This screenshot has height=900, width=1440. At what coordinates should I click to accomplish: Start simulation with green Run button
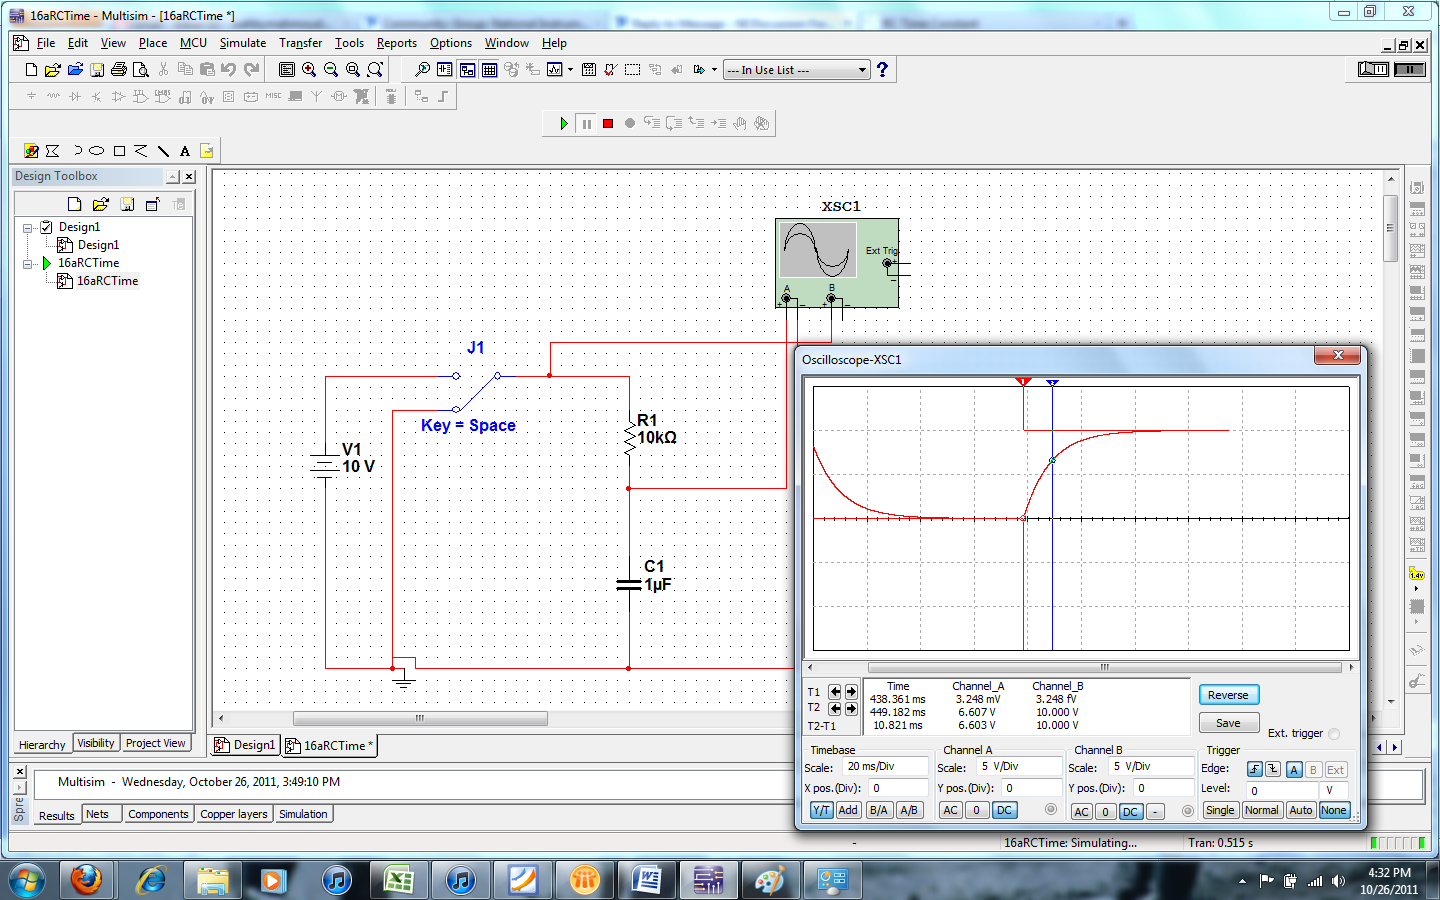(563, 124)
